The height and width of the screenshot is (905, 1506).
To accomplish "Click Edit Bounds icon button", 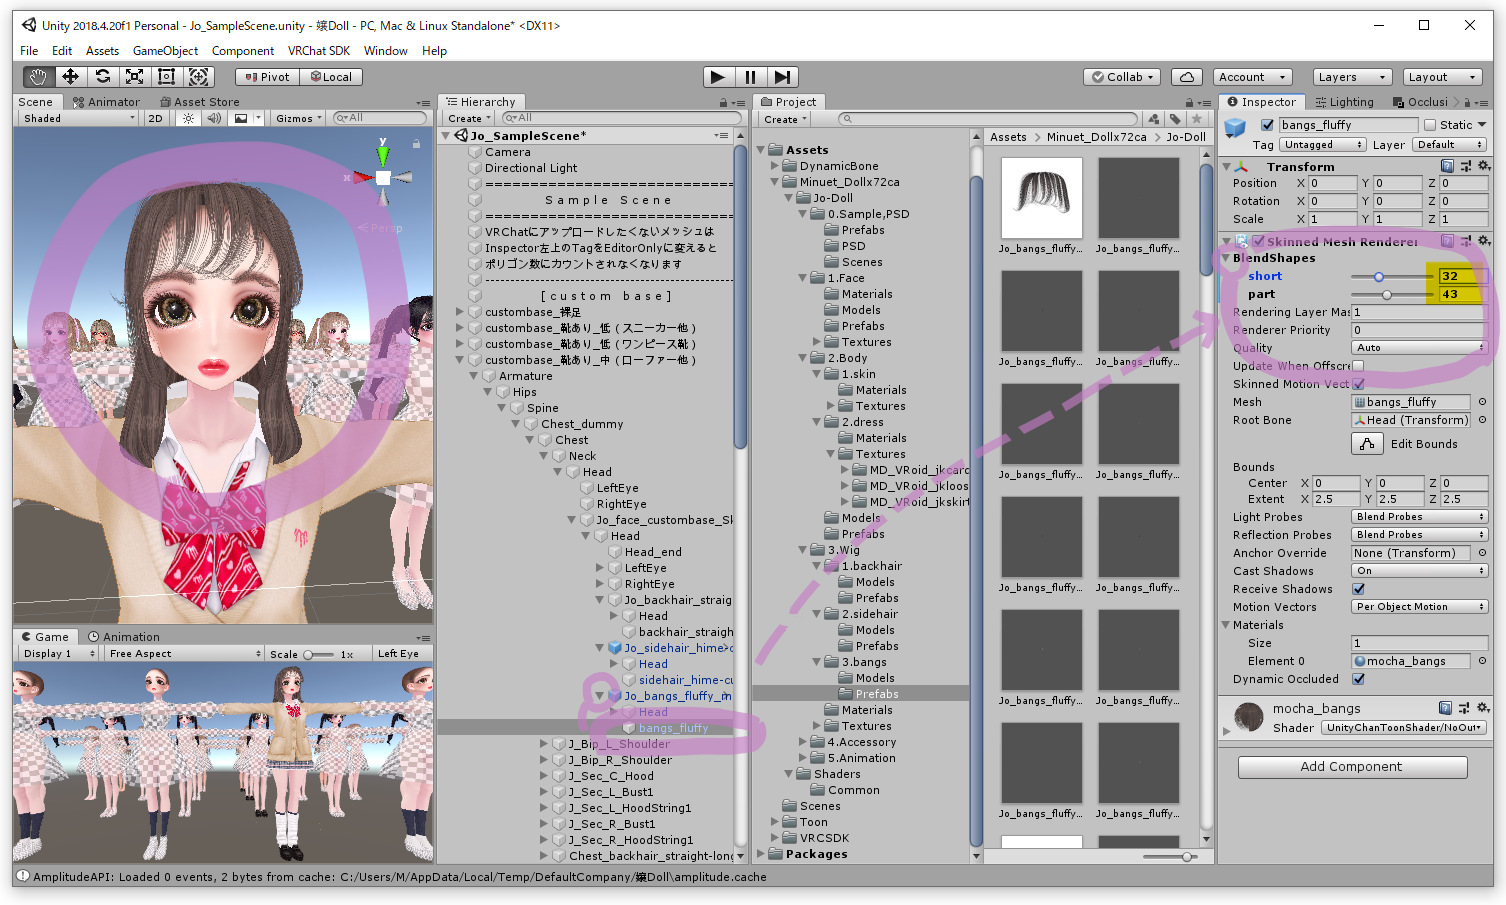I will point(1367,444).
